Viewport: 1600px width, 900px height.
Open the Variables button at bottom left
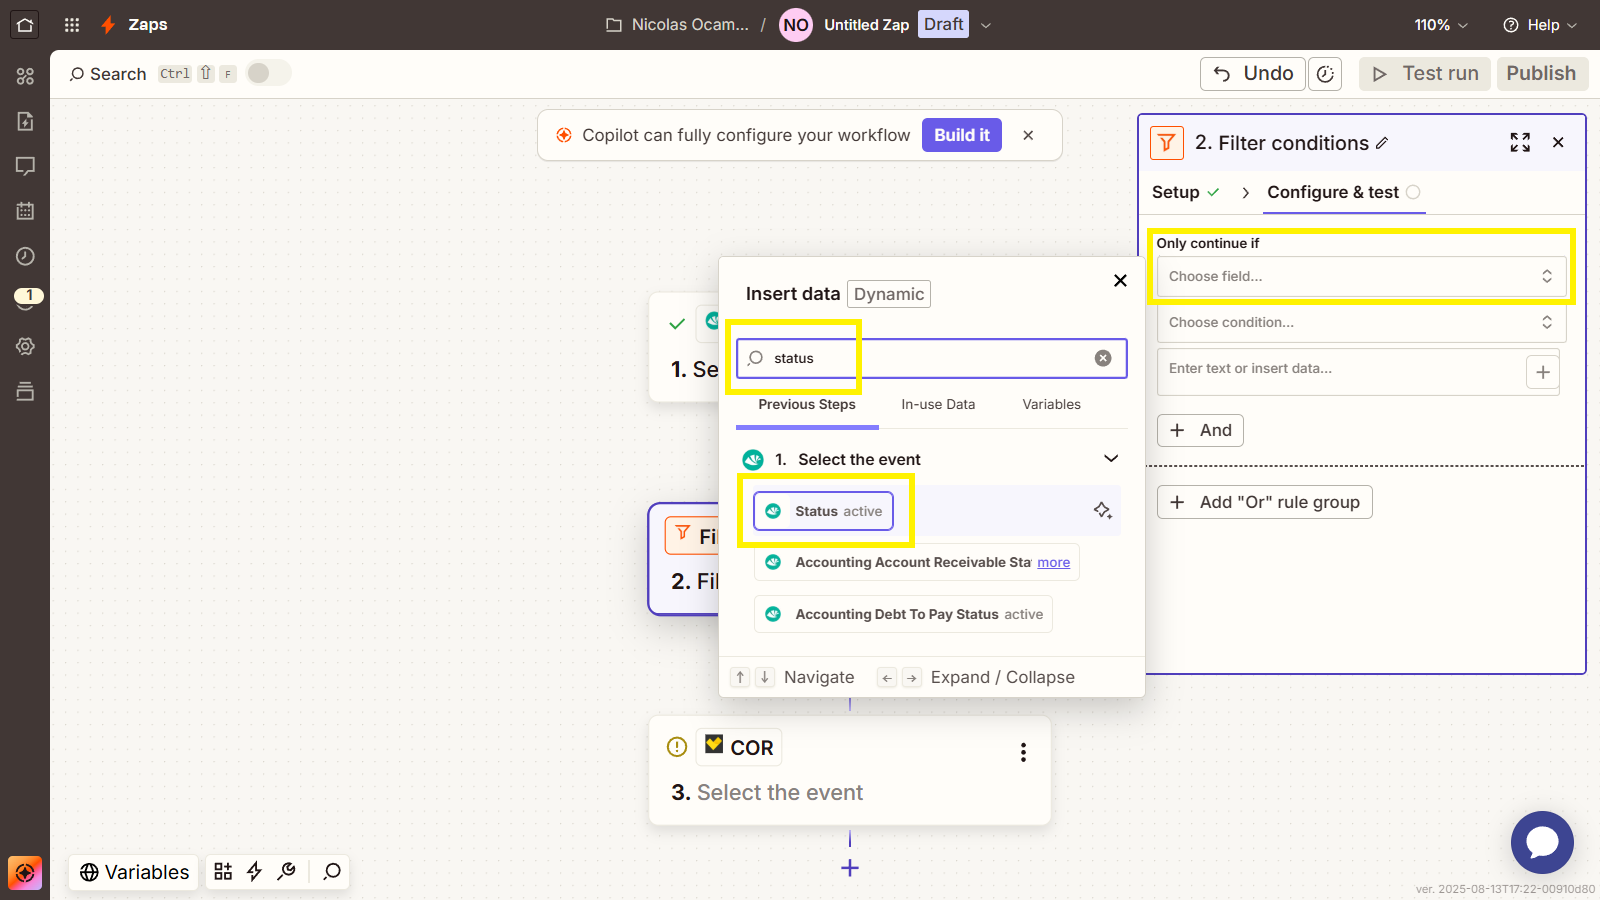(134, 872)
